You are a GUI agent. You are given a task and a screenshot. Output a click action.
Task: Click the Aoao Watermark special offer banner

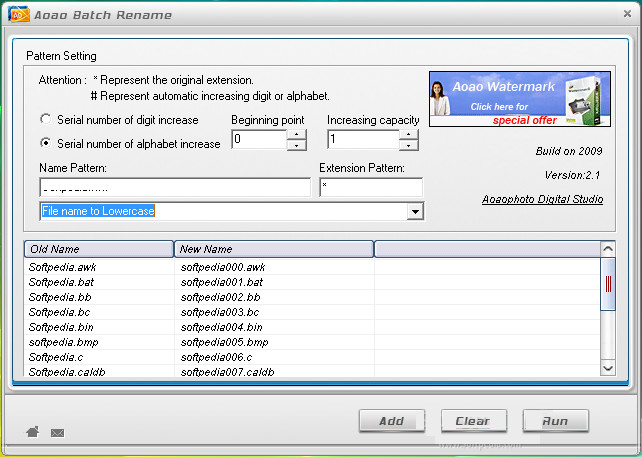click(x=520, y=99)
